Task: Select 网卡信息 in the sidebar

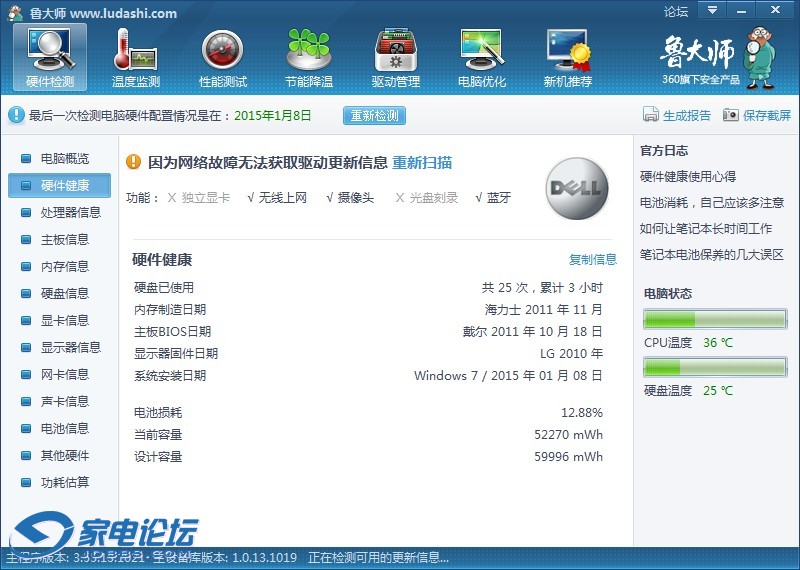Action: pos(59,375)
